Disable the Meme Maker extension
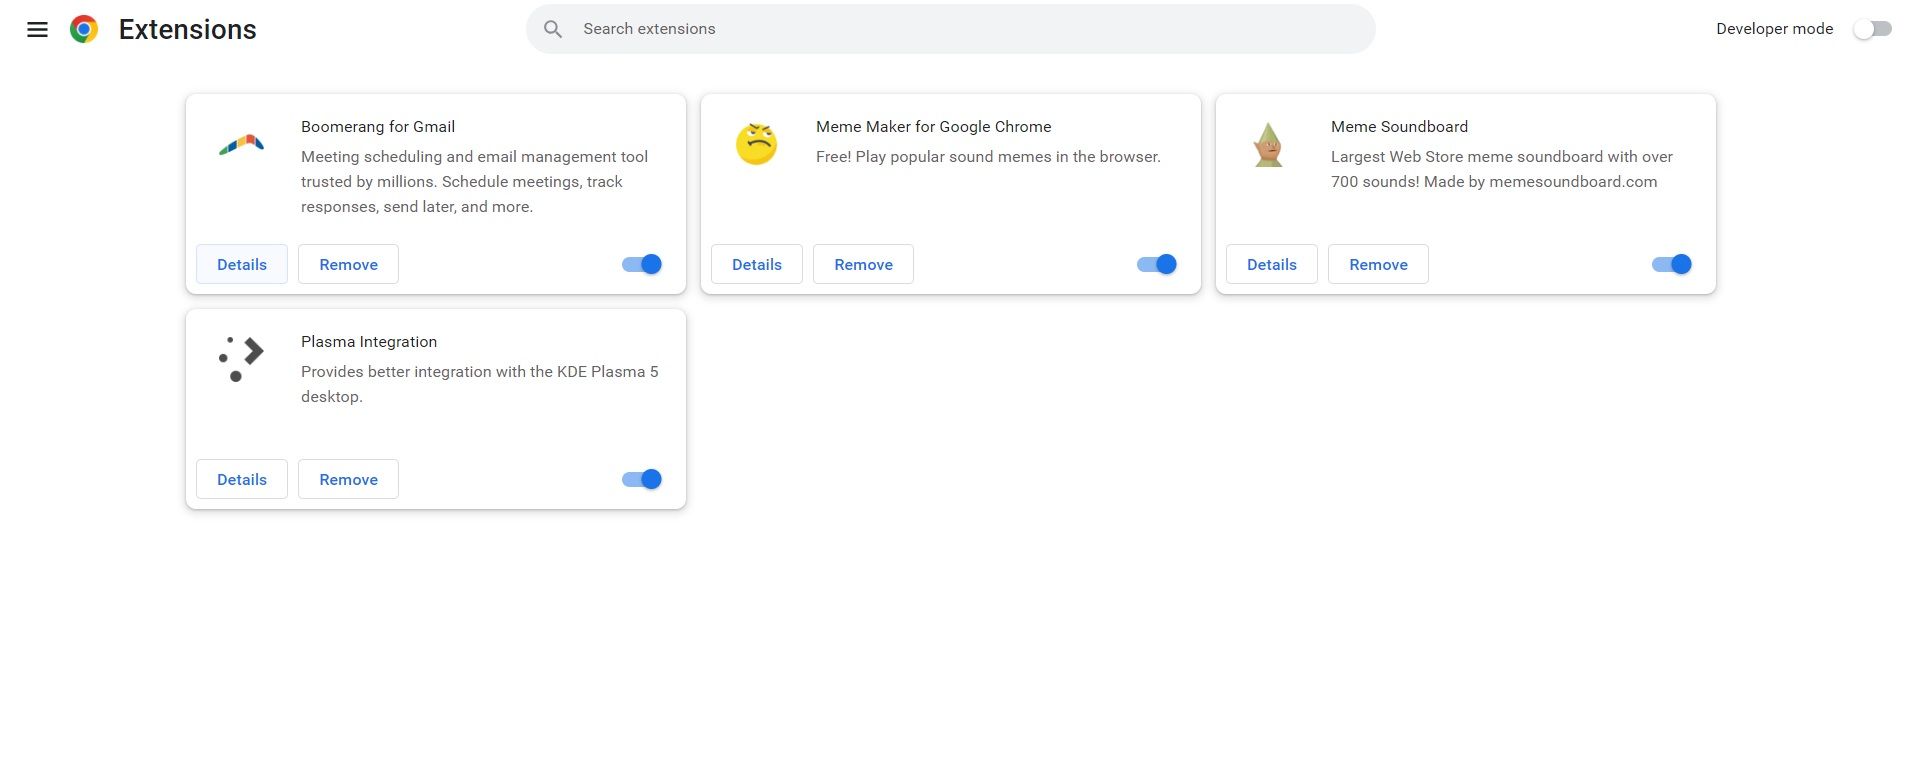 [x=1156, y=264]
